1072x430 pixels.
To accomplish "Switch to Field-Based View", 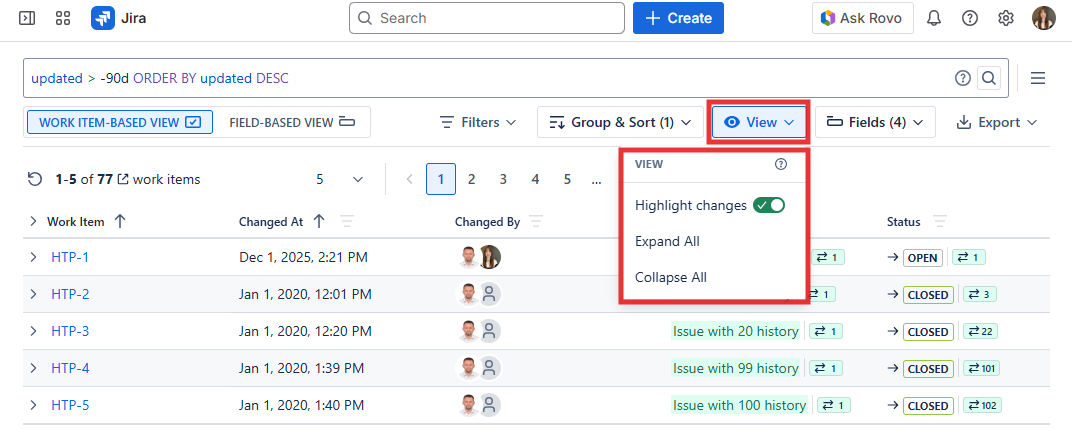I will coord(292,122).
